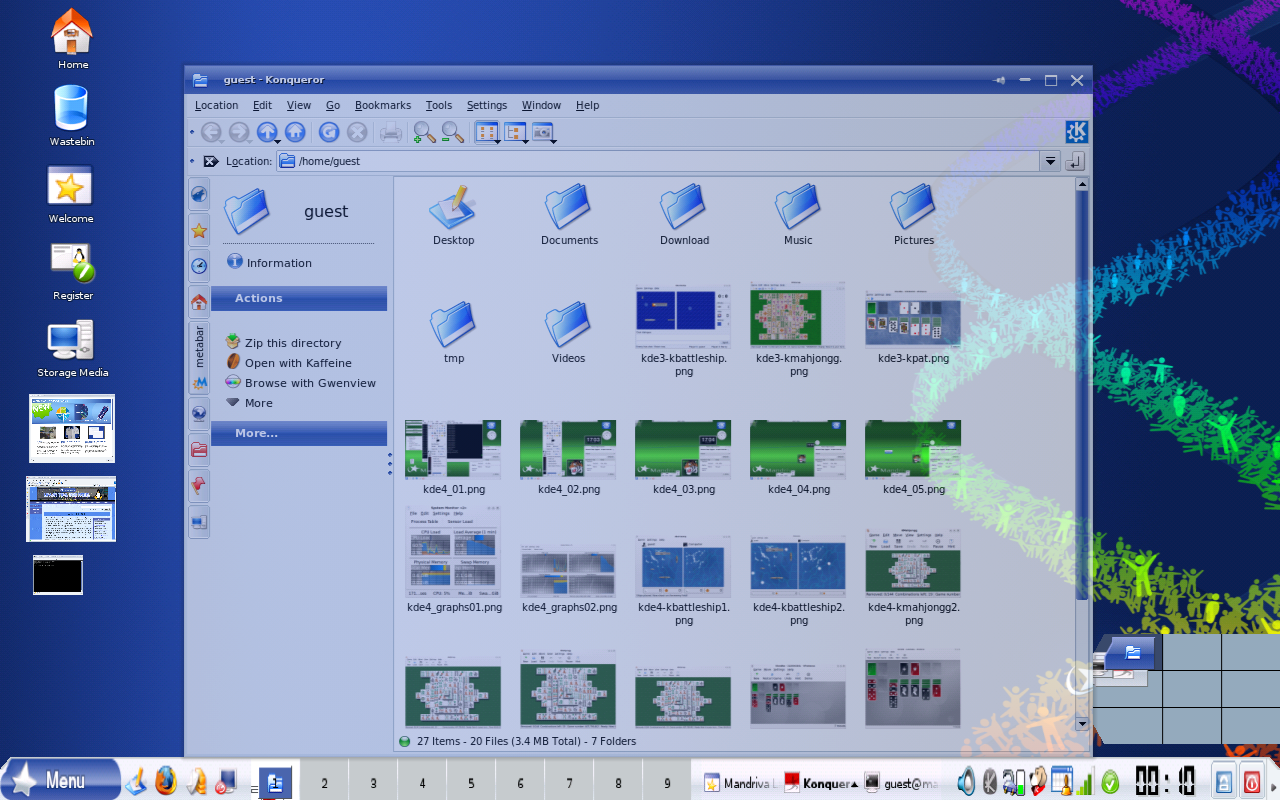Select the kde4_graphs01.png file
The image size is (1280, 800).
(x=453, y=560)
